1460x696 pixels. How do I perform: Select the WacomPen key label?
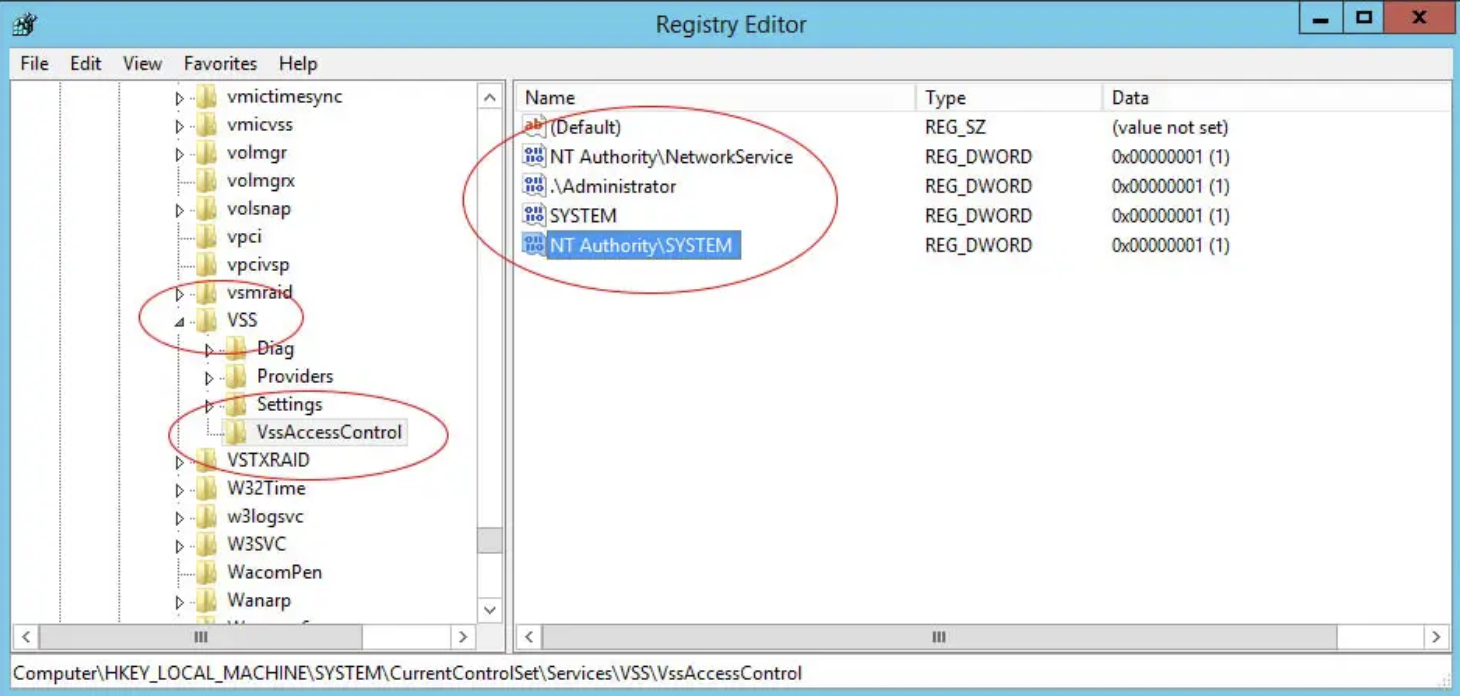click(x=274, y=572)
